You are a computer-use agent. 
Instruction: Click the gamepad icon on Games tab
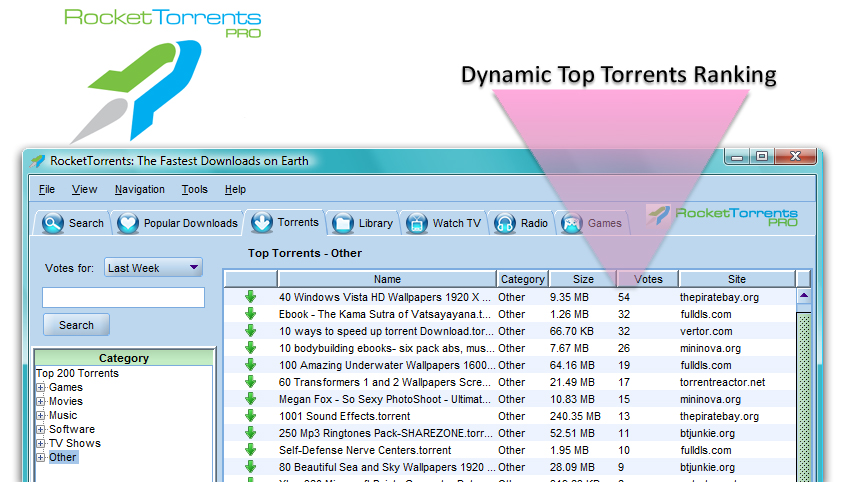(572, 223)
